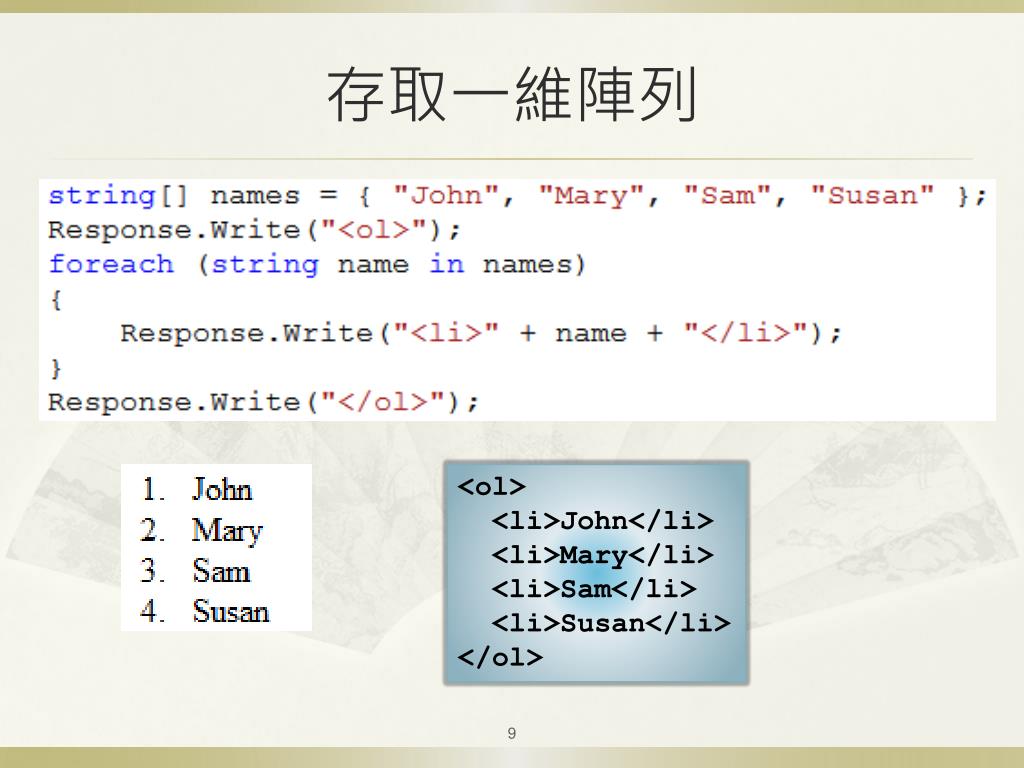Click the Response.Write("</ol>") closing line
Screen dimensions: 1024x768
[264, 402]
